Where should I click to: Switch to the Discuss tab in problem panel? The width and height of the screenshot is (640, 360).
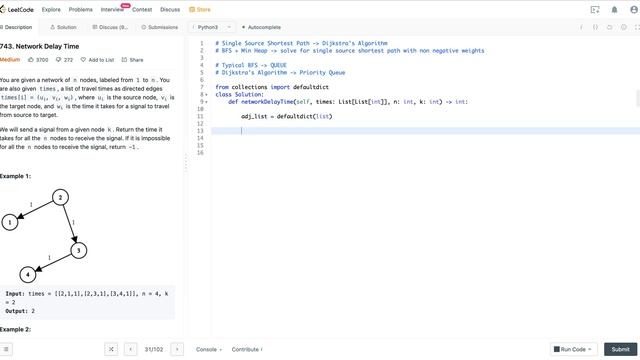[x=110, y=27]
